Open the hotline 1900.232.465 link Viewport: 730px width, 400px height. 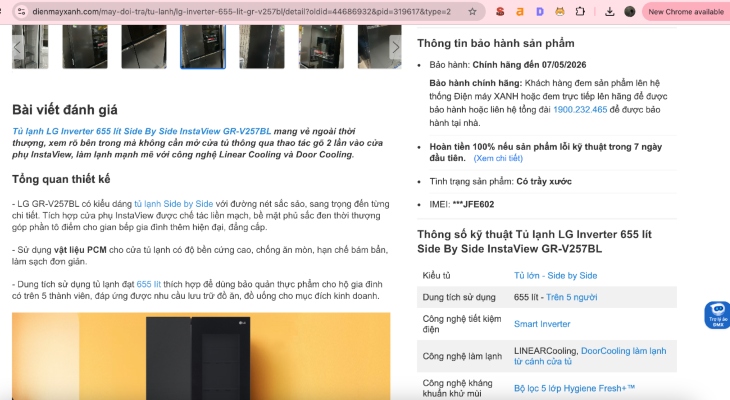580,109
